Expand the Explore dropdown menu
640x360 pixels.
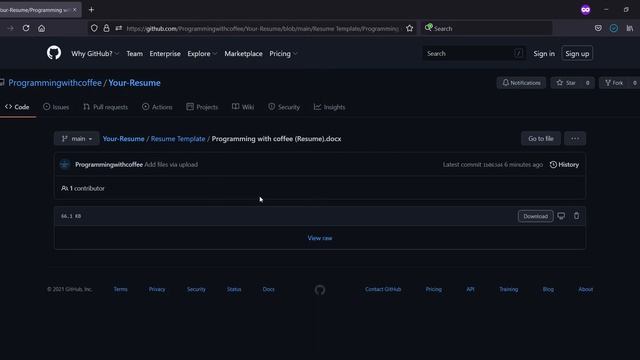click(202, 53)
